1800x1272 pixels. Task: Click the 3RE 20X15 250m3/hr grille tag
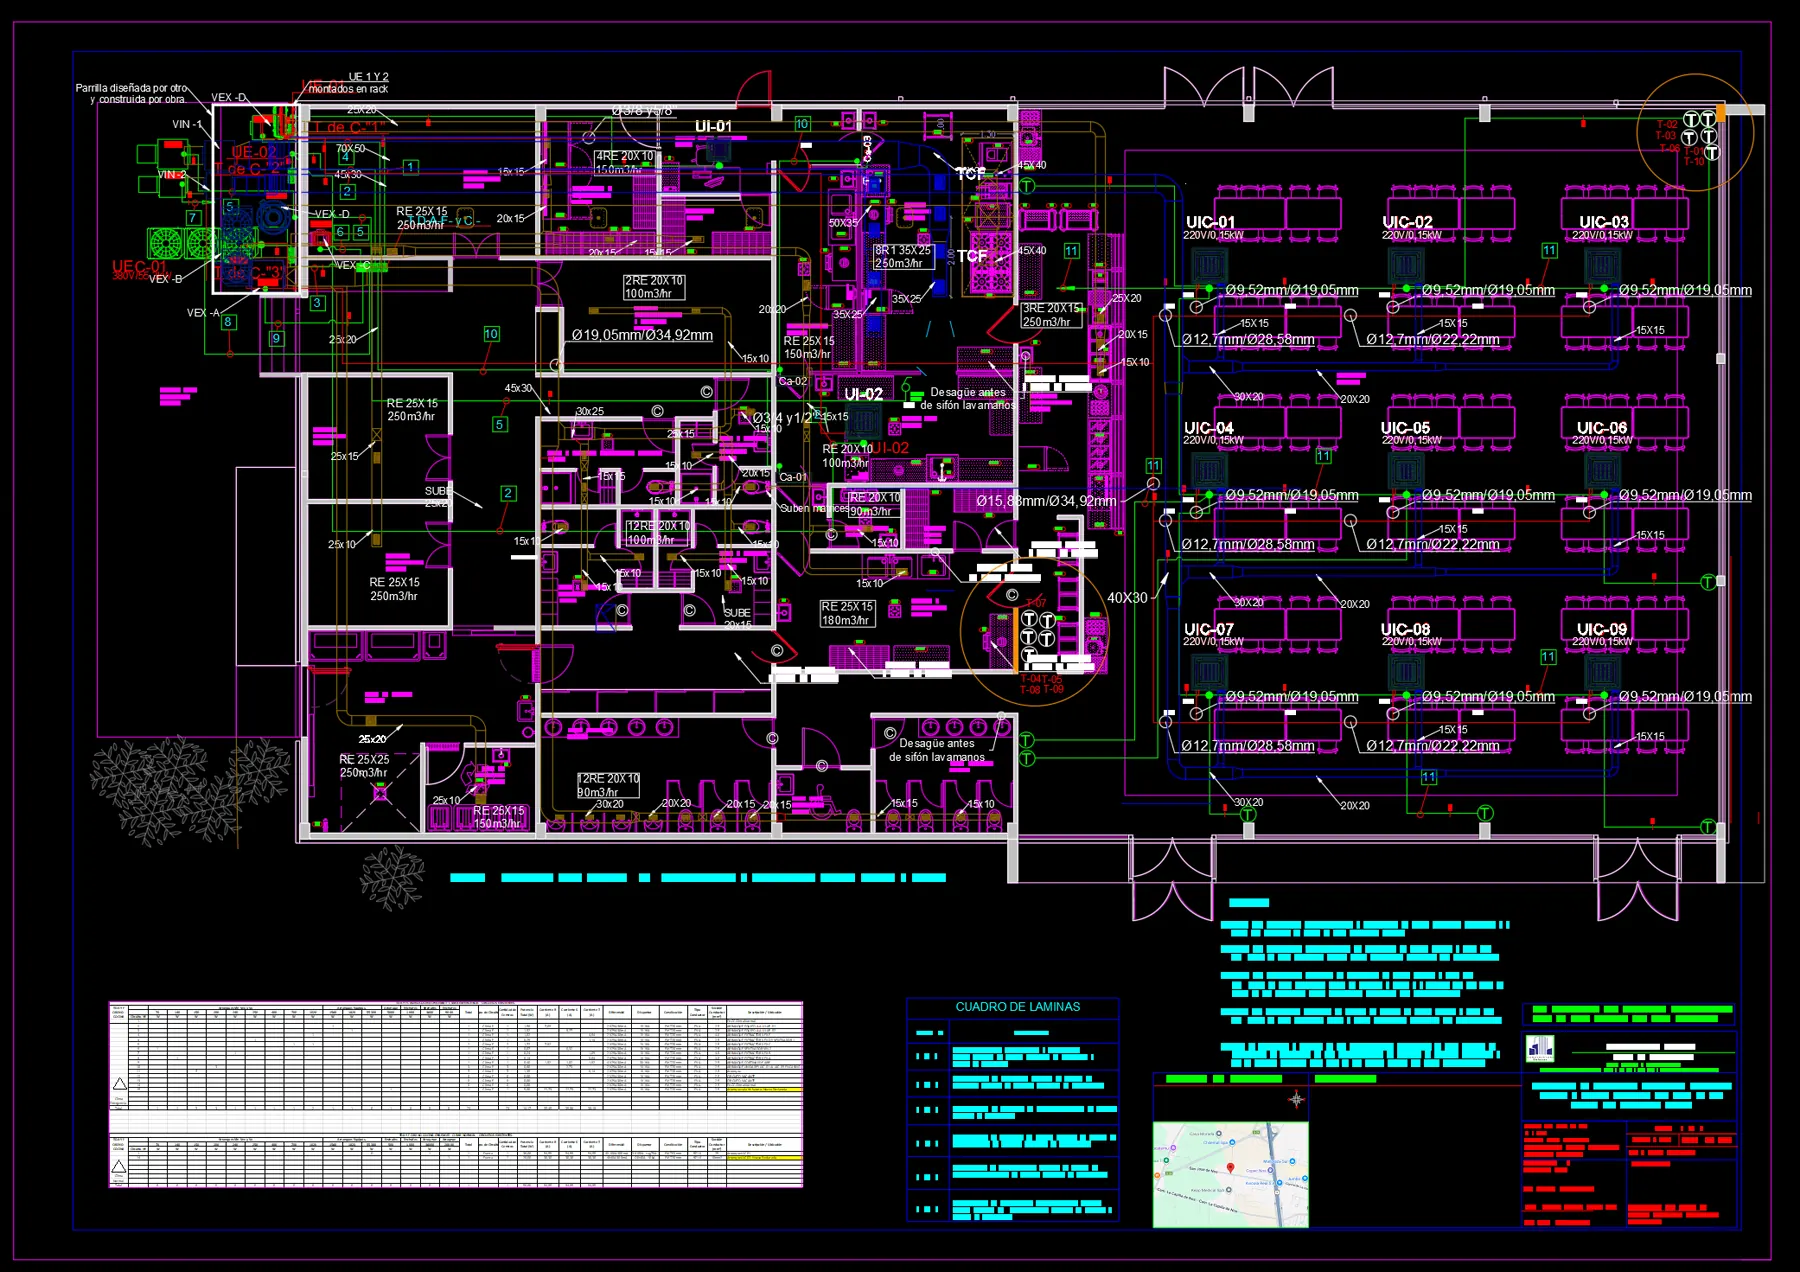1051,315
